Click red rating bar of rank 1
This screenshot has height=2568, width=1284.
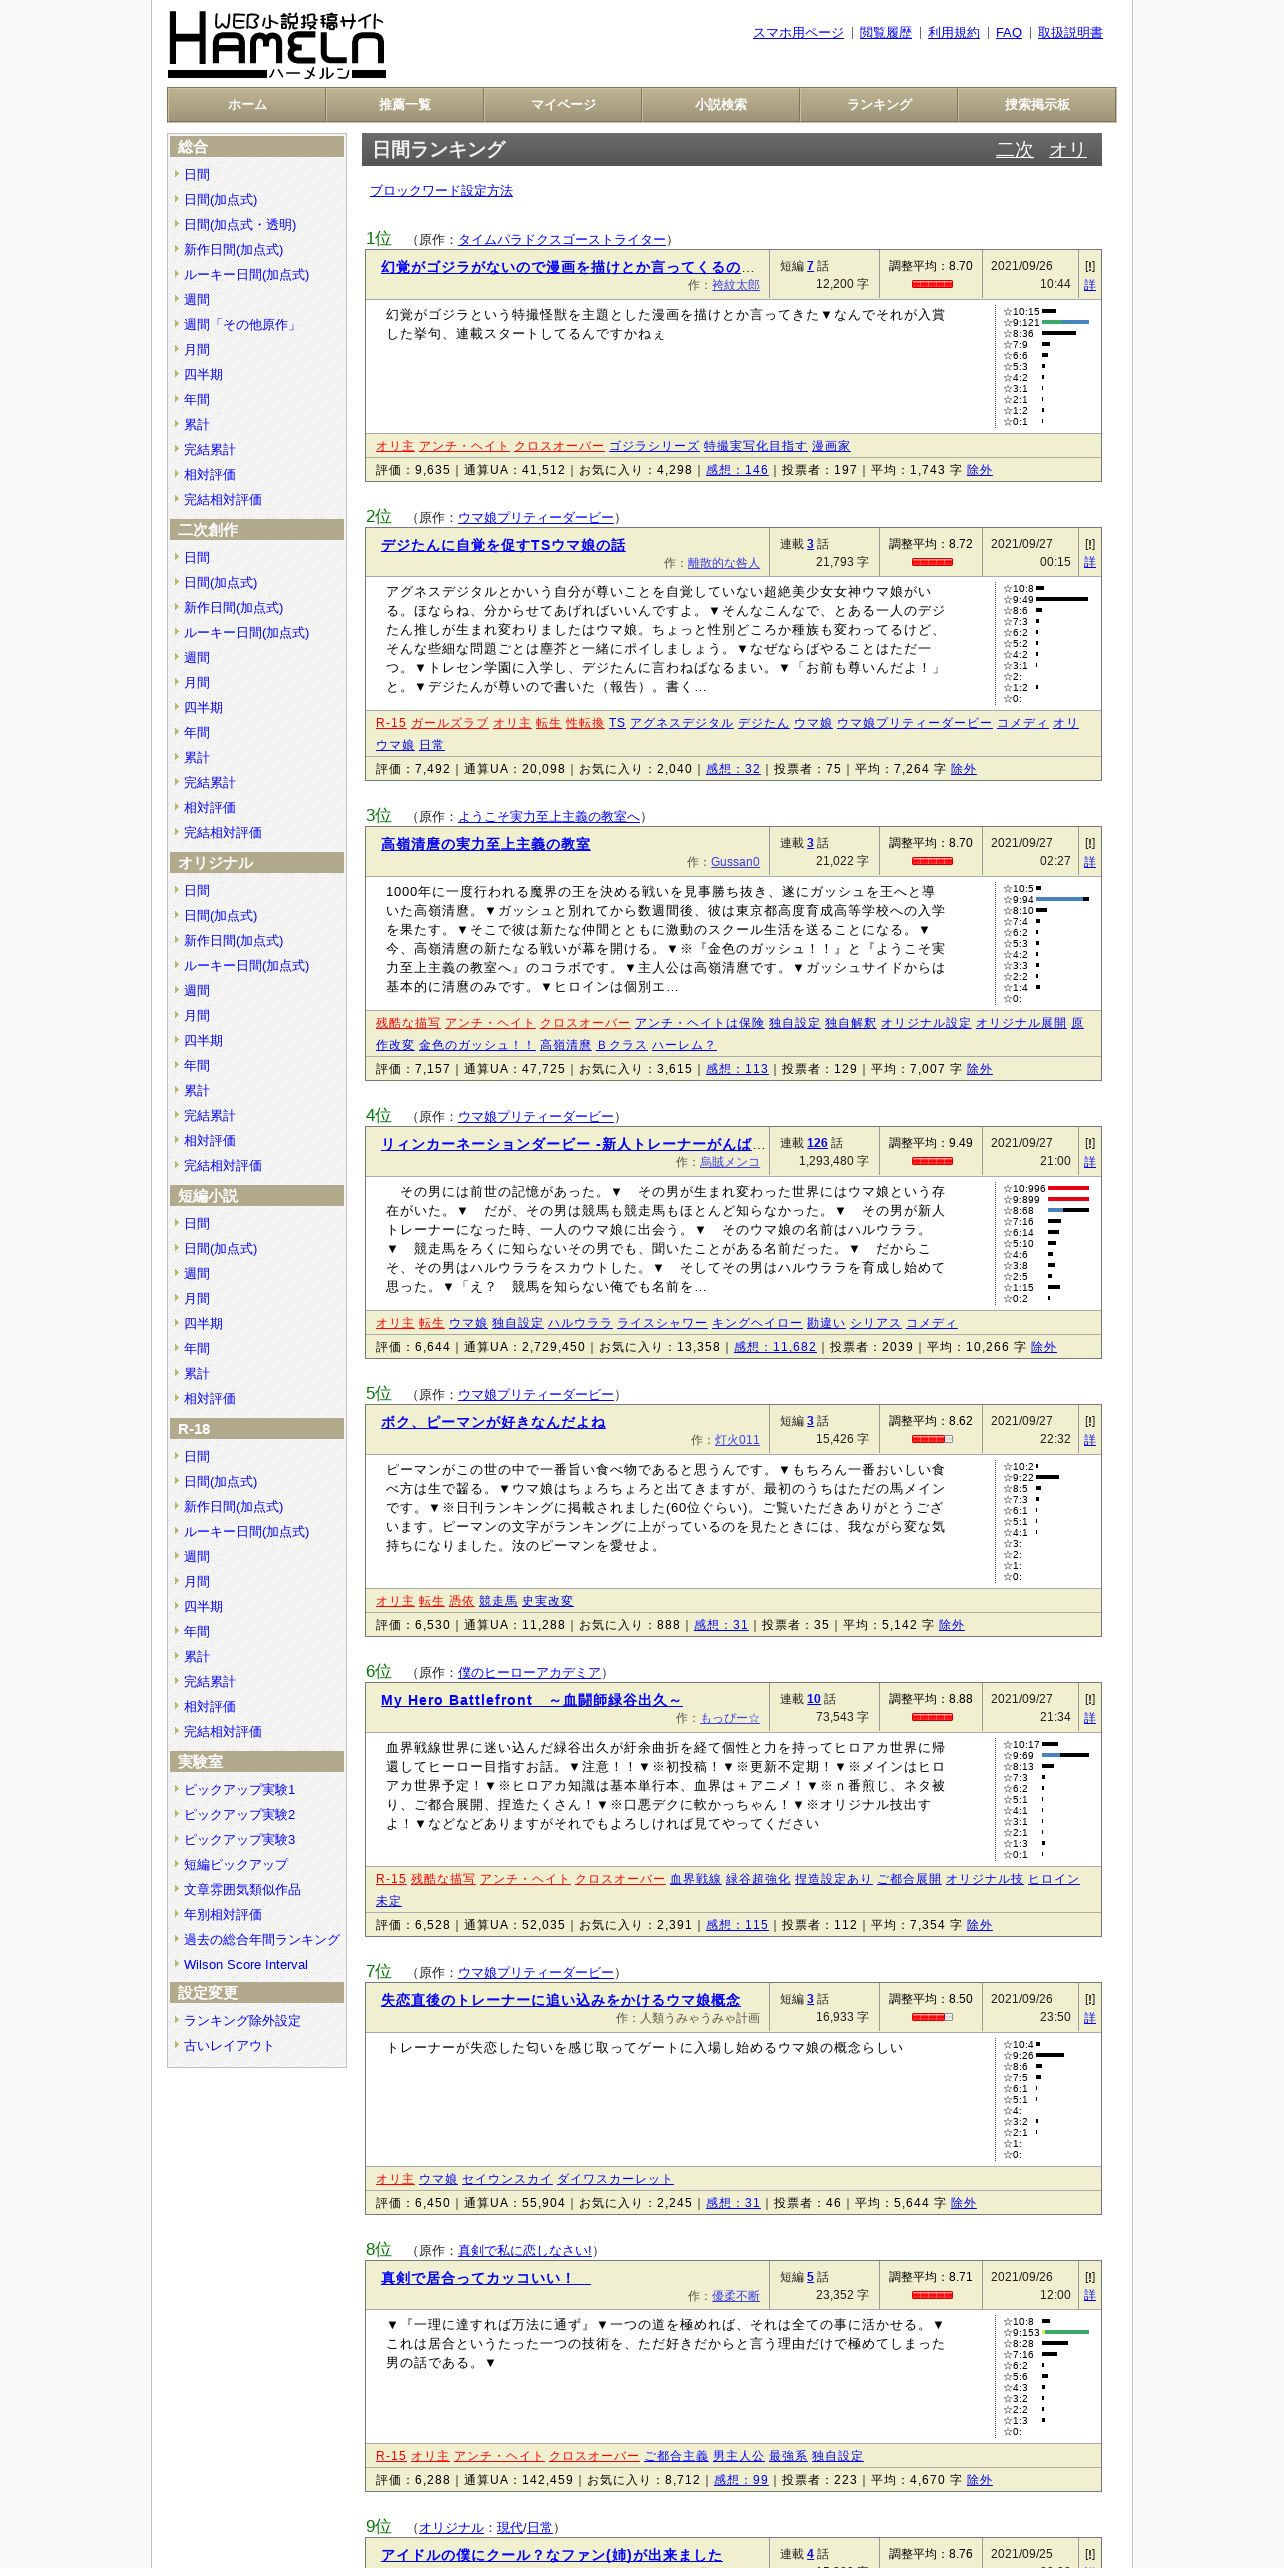click(x=932, y=285)
